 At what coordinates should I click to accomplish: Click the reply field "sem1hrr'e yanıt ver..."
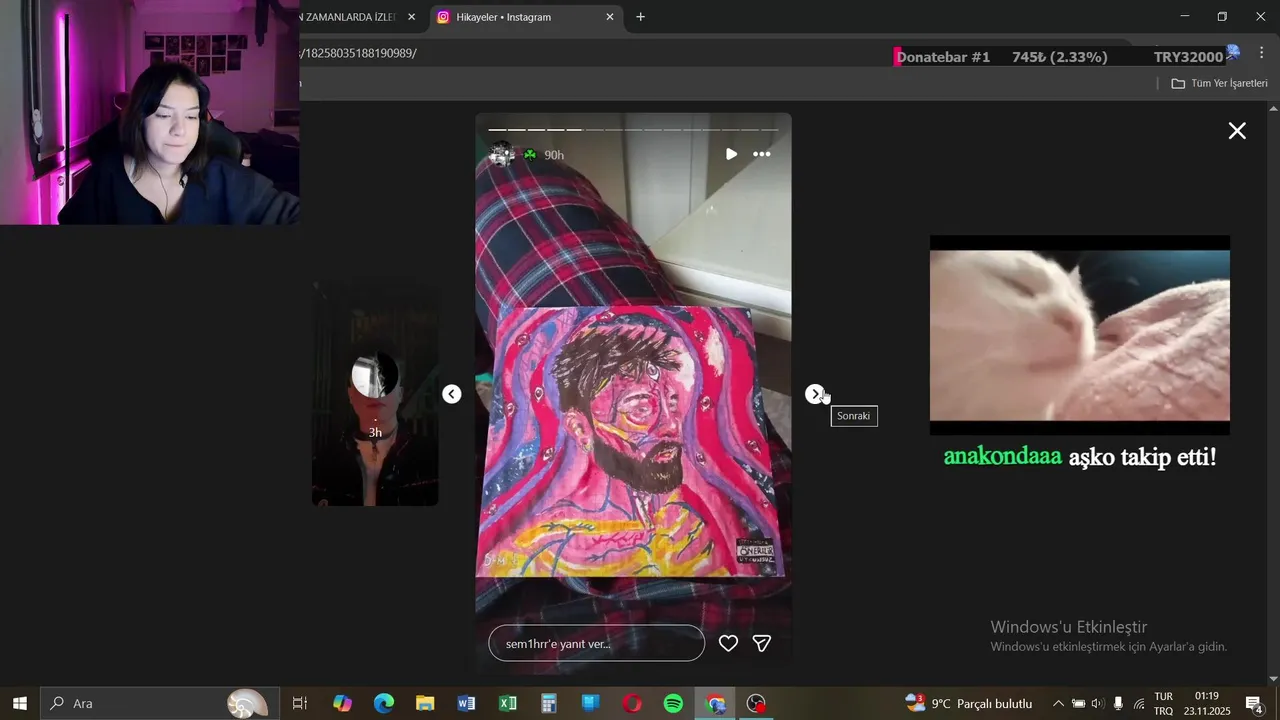click(596, 643)
